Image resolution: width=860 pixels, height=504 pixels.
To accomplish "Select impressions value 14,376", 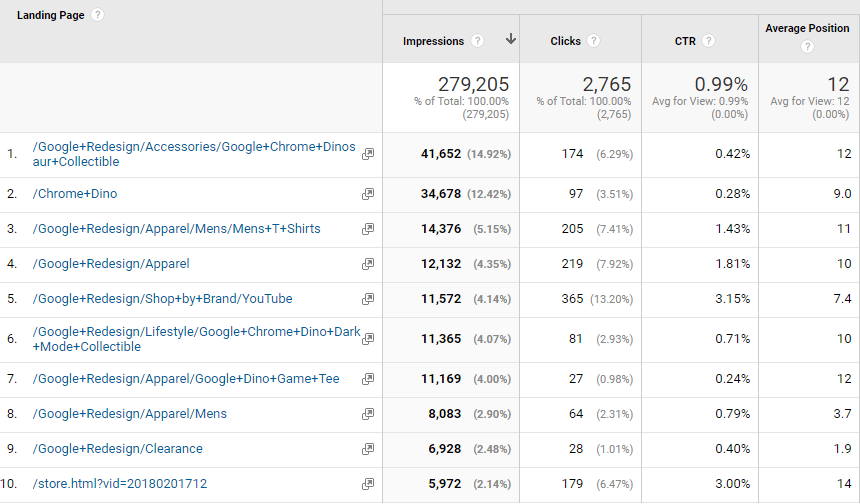I will (441, 229).
